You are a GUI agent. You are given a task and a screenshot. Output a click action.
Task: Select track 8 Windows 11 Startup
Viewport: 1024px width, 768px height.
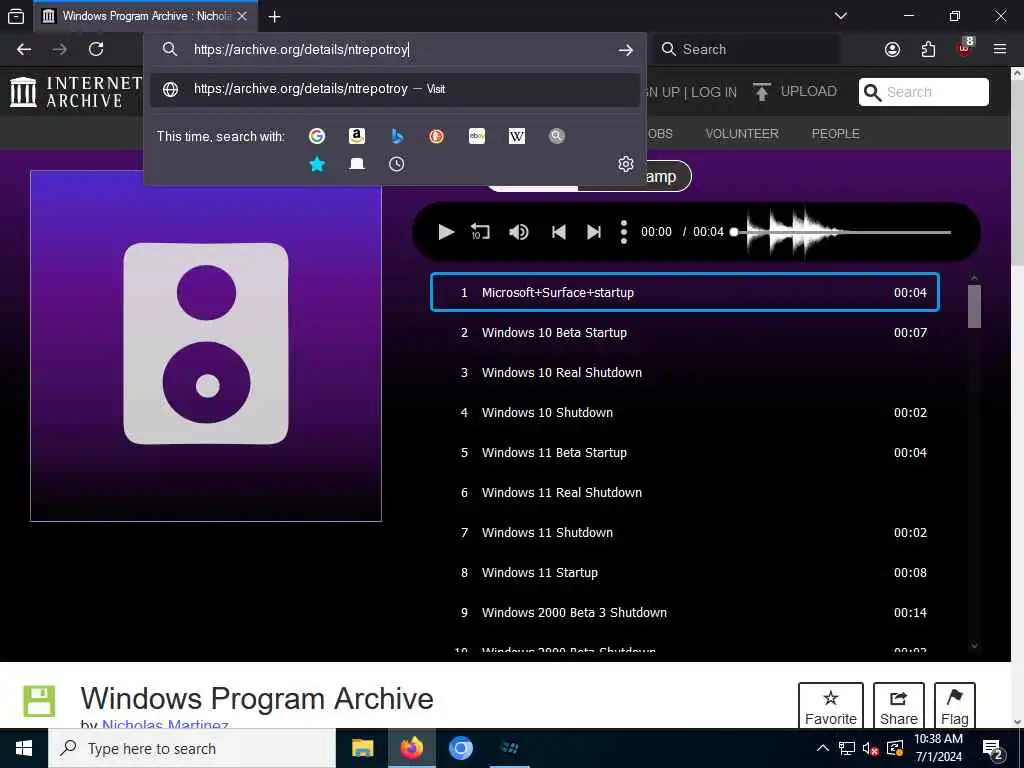[684, 572]
